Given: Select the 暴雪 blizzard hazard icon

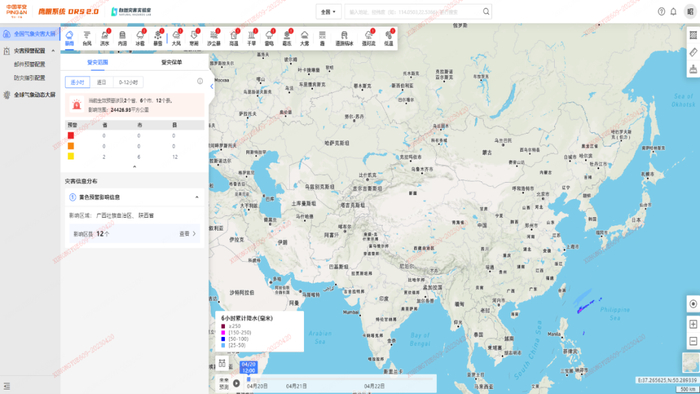Looking at the screenshot, I should tap(158, 38).
